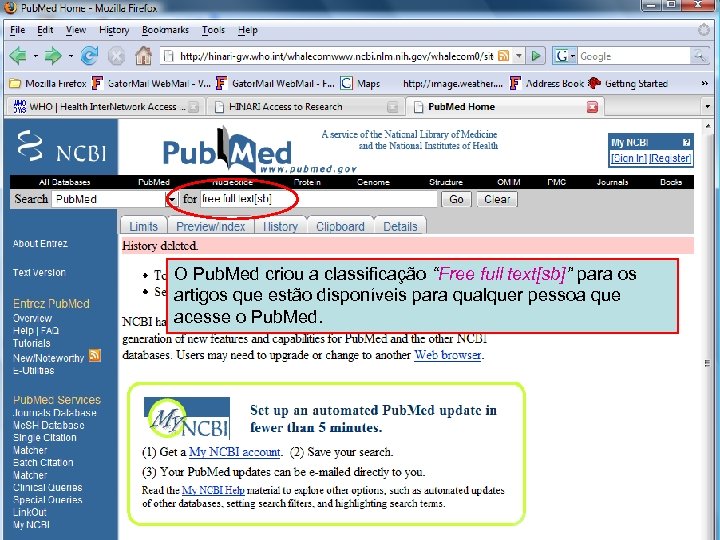Open the Details tab

tap(400, 226)
